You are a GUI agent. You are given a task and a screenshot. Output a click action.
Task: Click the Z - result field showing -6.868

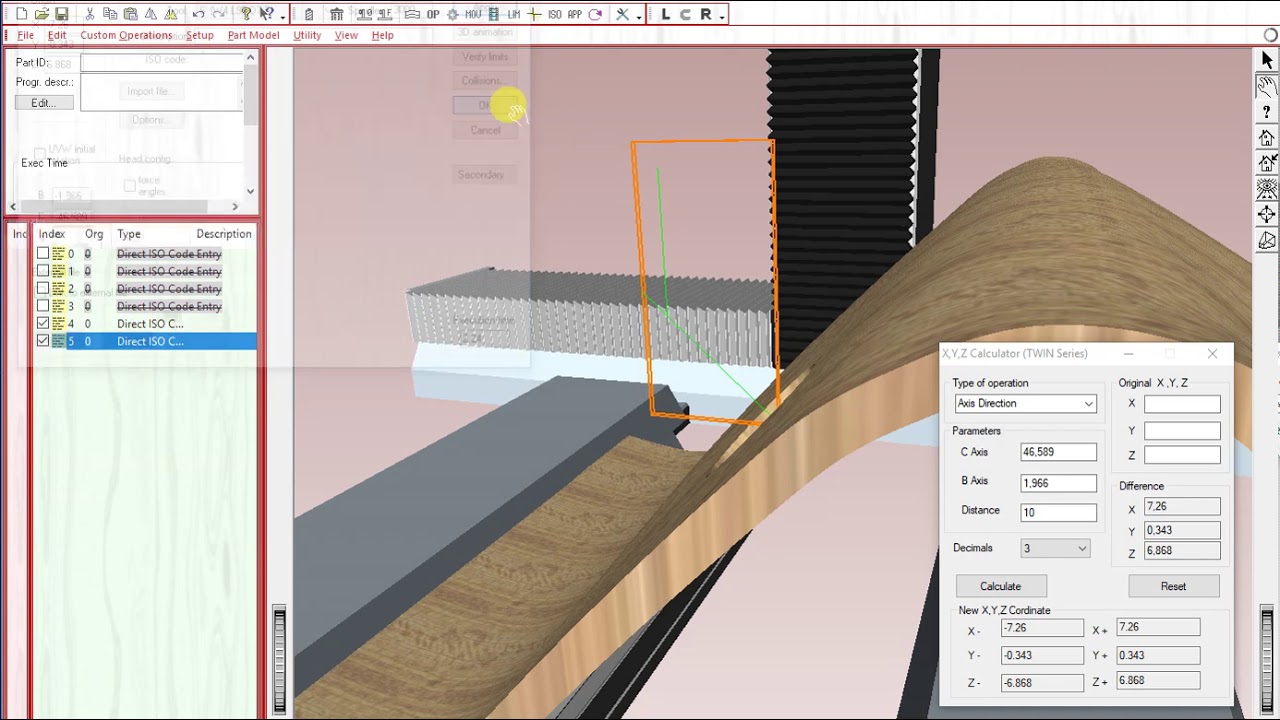coord(1041,683)
